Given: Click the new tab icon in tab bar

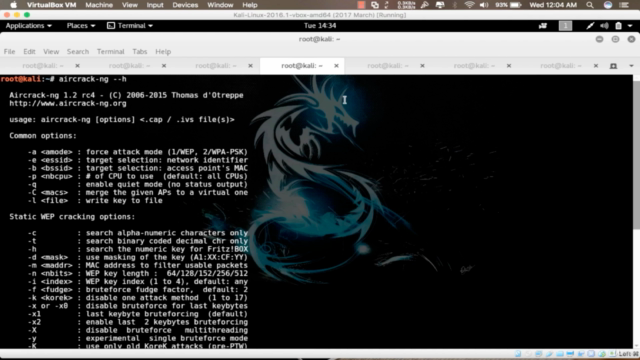Looking at the screenshot, I should pyautogui.click(x=613, y=66).
